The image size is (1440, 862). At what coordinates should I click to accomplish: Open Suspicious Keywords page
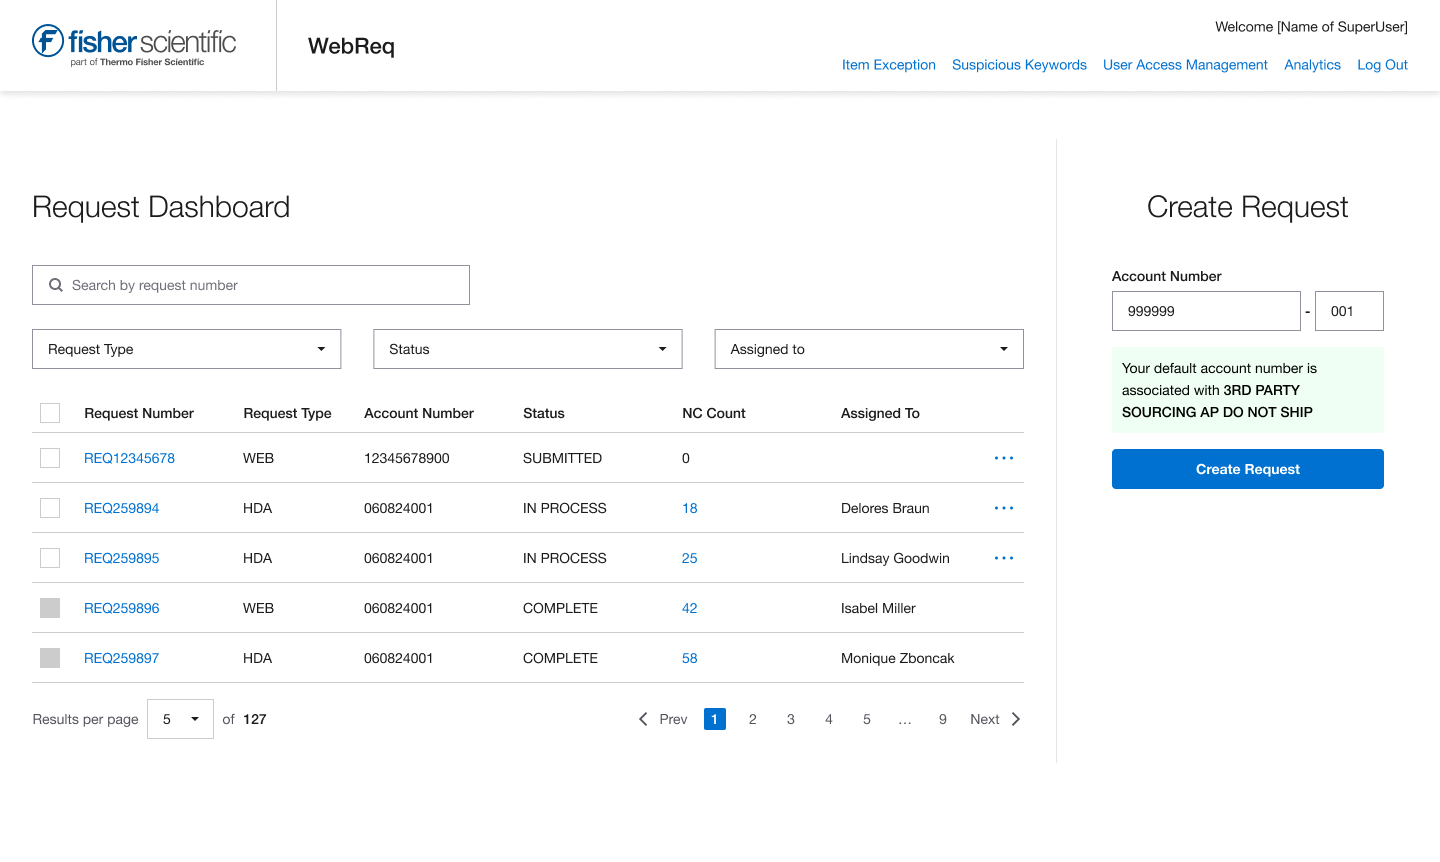coord(1019,64)
